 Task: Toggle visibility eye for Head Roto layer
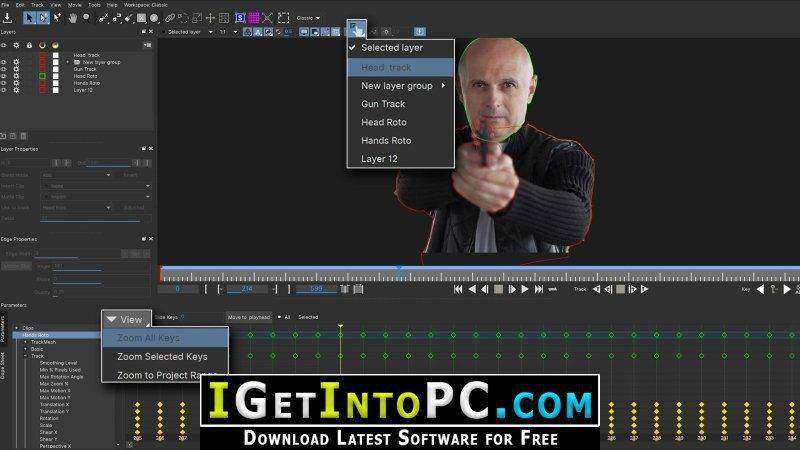pyautogui.click(x=5, y=75)
